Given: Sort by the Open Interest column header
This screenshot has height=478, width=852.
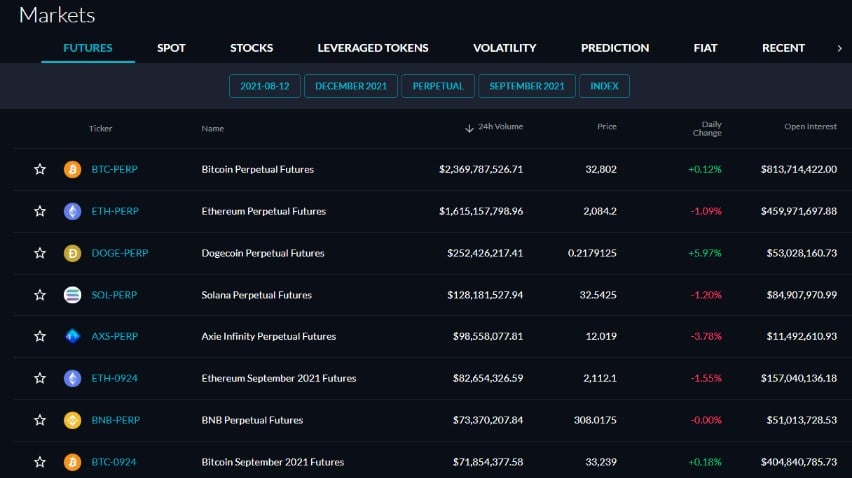Looking at the screenshot, I should tap(810, 127).
